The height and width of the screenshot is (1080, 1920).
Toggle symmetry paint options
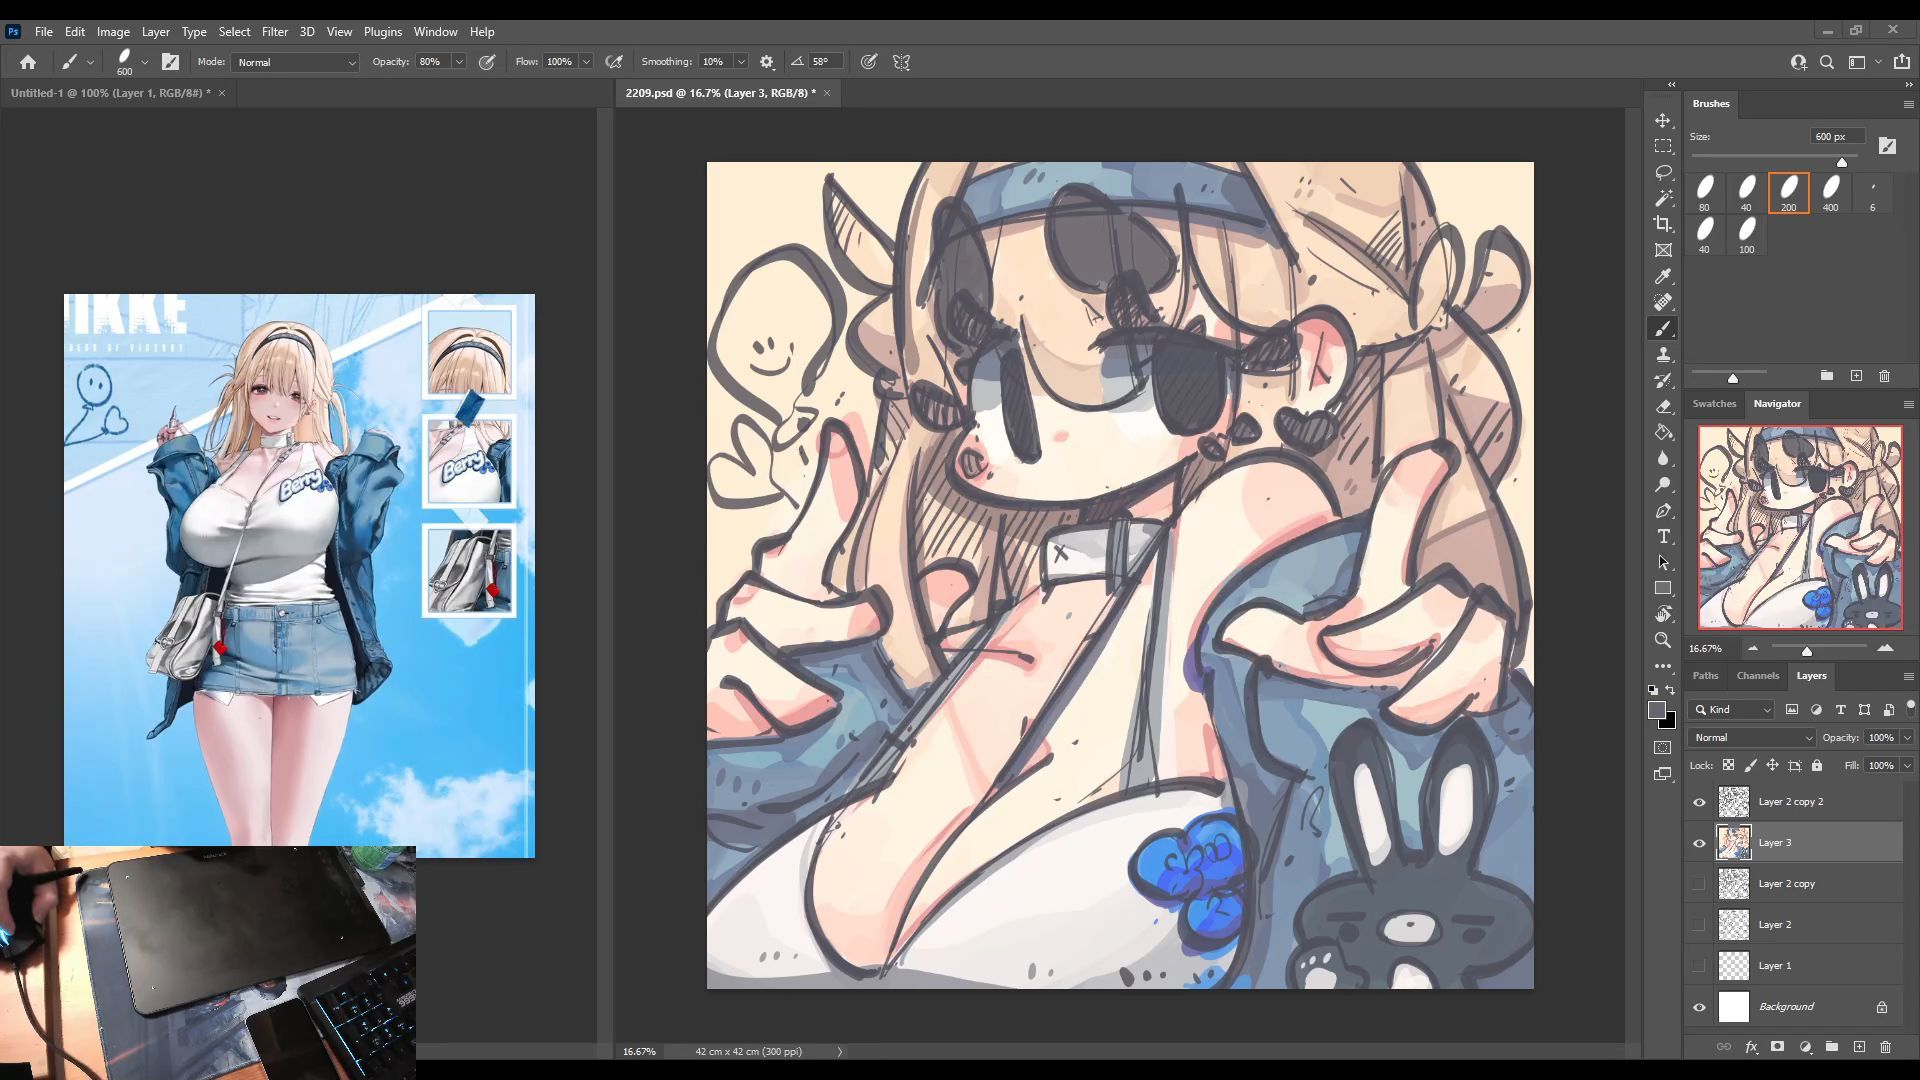901,62
